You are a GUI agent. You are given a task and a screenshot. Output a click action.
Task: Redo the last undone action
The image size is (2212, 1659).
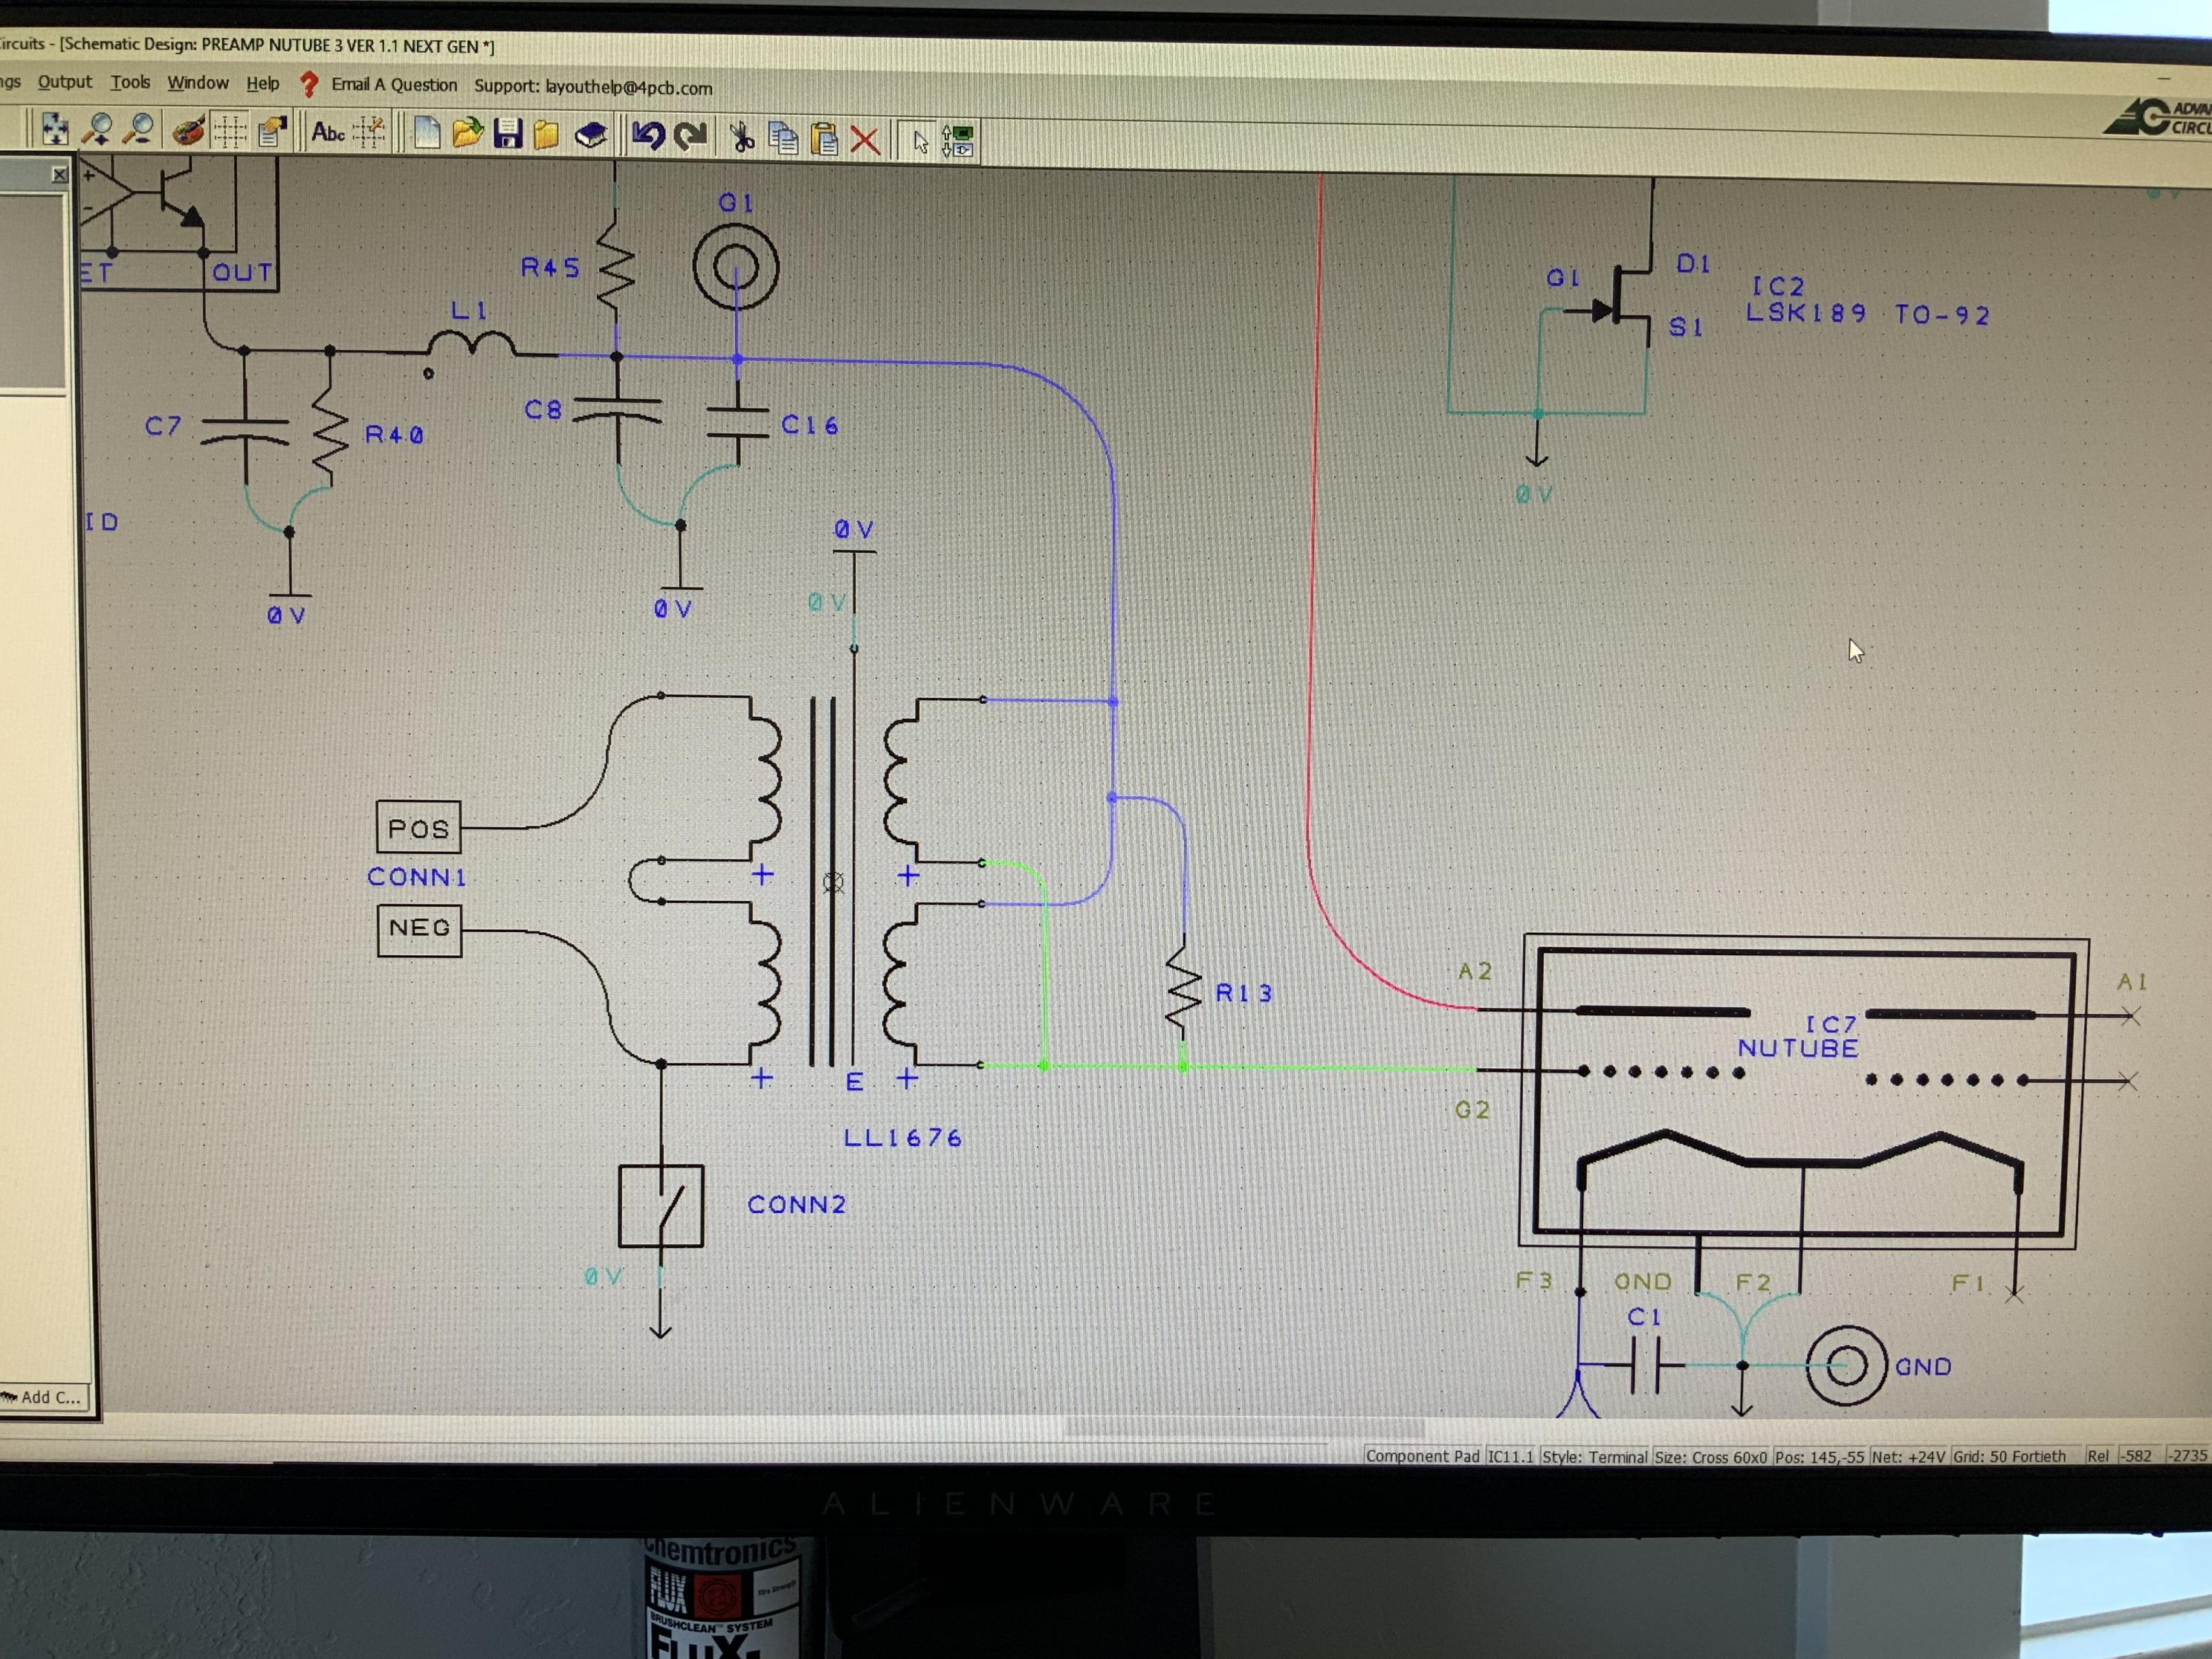(x=691, y=136)
